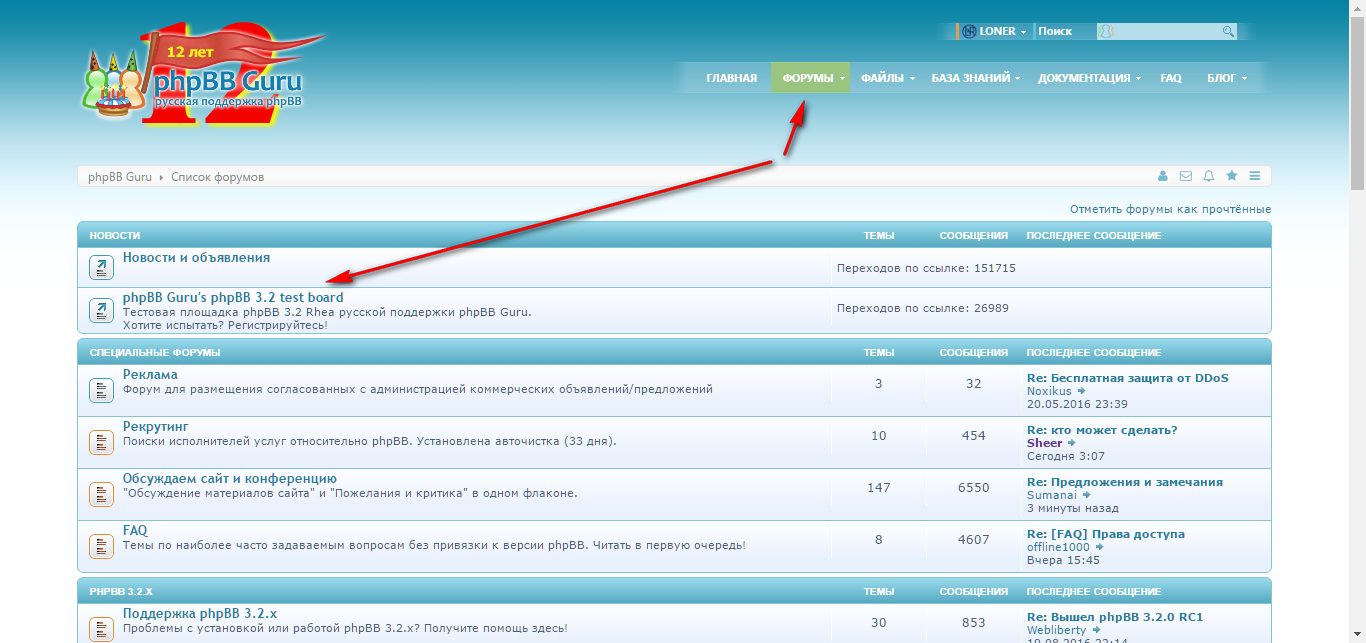Open the Новости category header
The image size is (1366, 643).
tap(115, 236)
